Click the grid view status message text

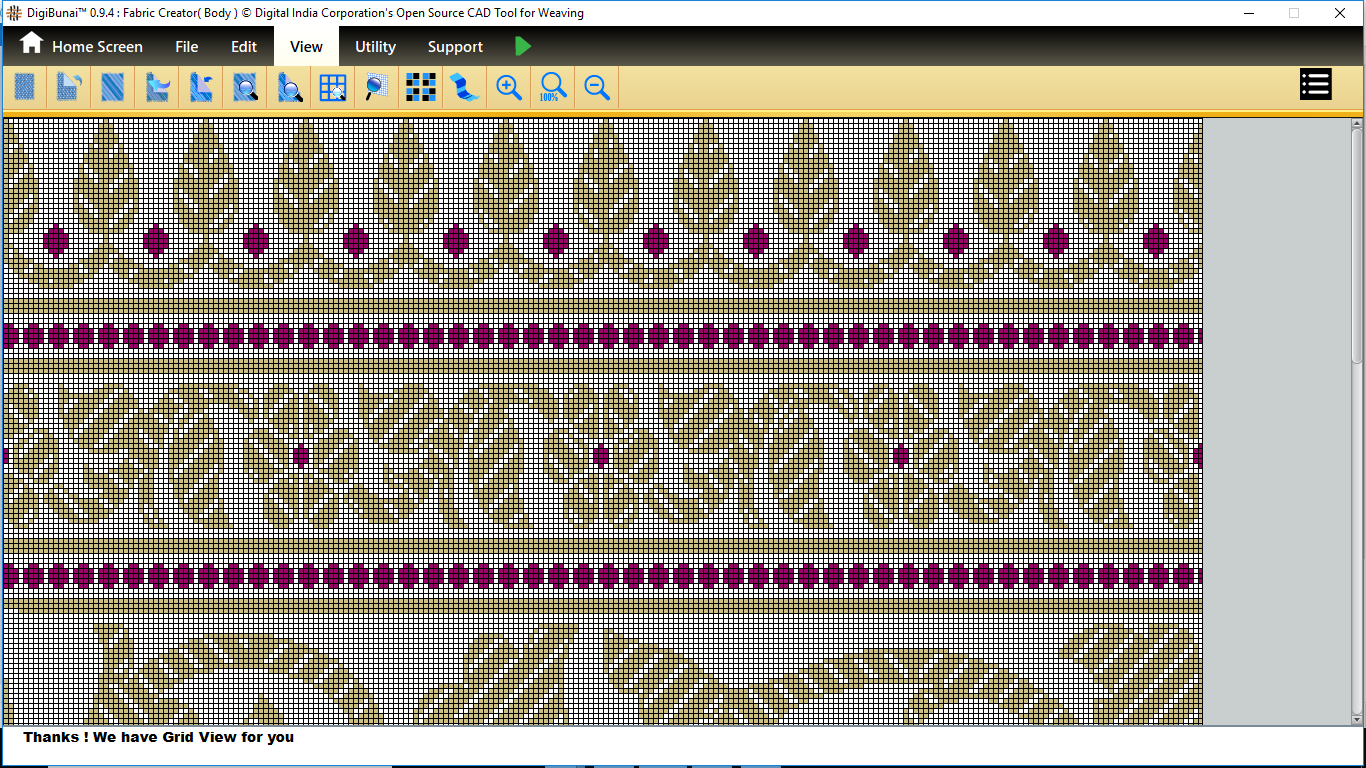coord(159,737)
